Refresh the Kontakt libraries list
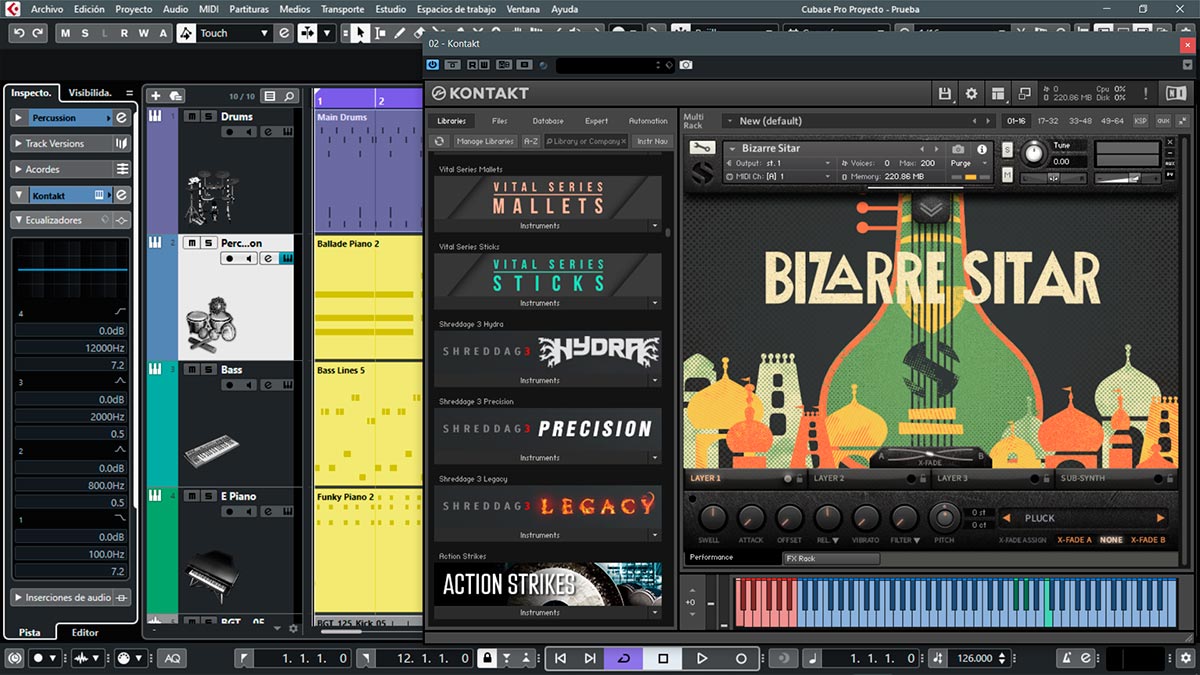This screenshot has width=1200, height=675. (x=439, y=142)
